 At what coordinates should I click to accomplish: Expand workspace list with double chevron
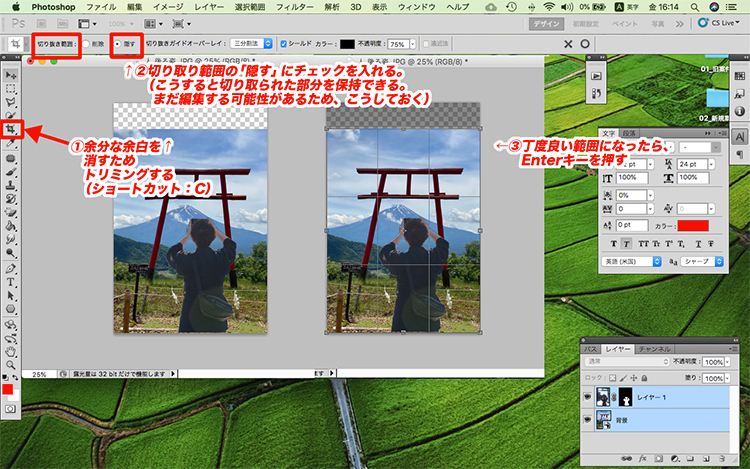(680, 23)
